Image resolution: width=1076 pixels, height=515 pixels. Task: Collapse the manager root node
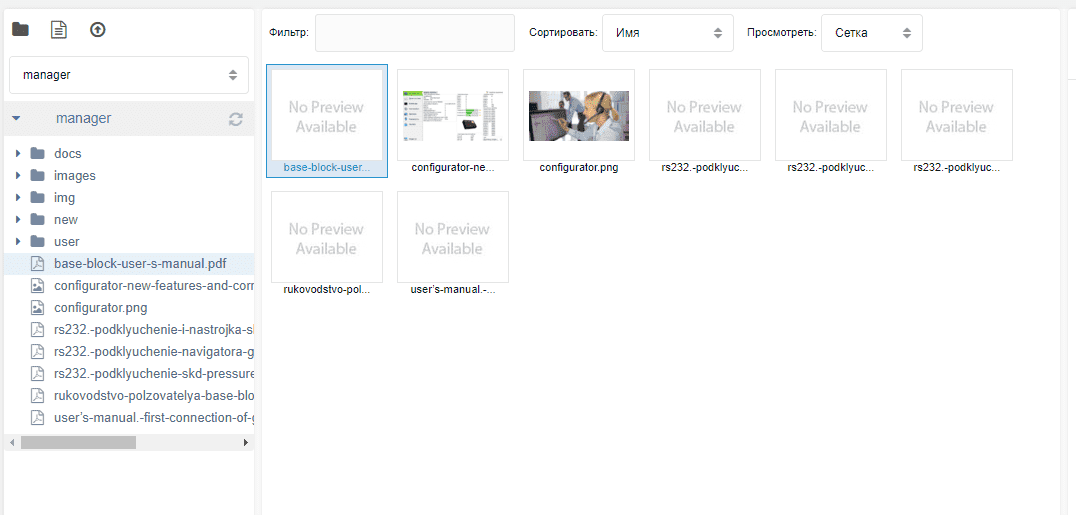pyautogui.click(x=16, y=119)
